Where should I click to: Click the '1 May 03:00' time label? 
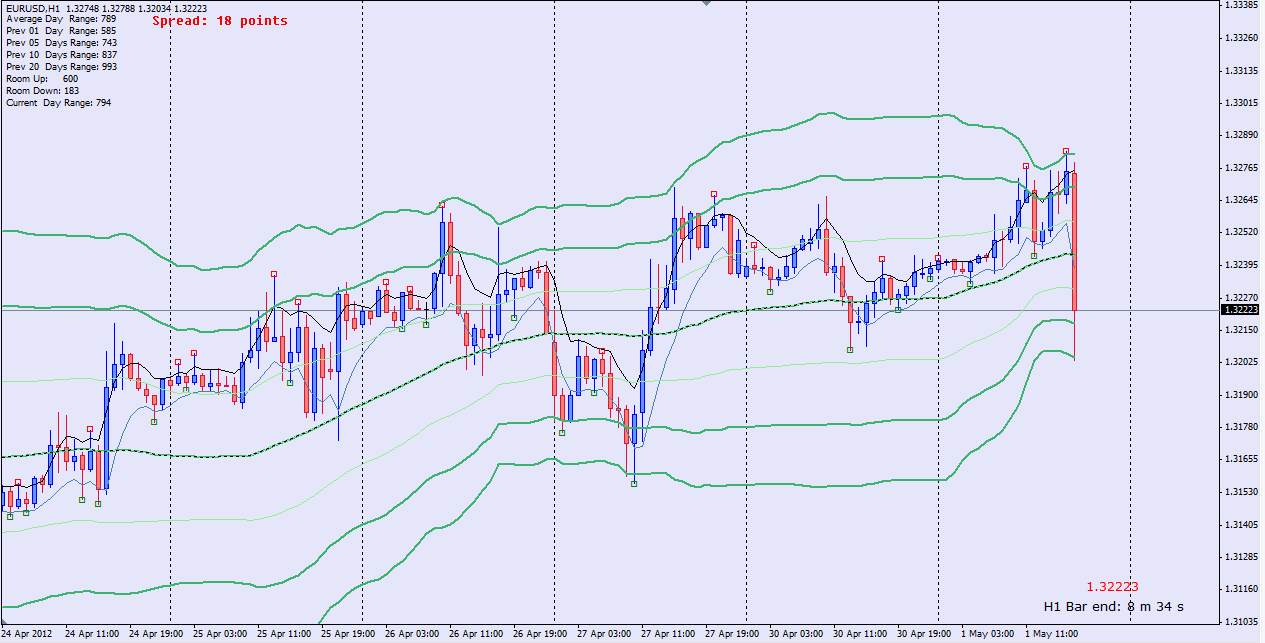click(987, 634)
